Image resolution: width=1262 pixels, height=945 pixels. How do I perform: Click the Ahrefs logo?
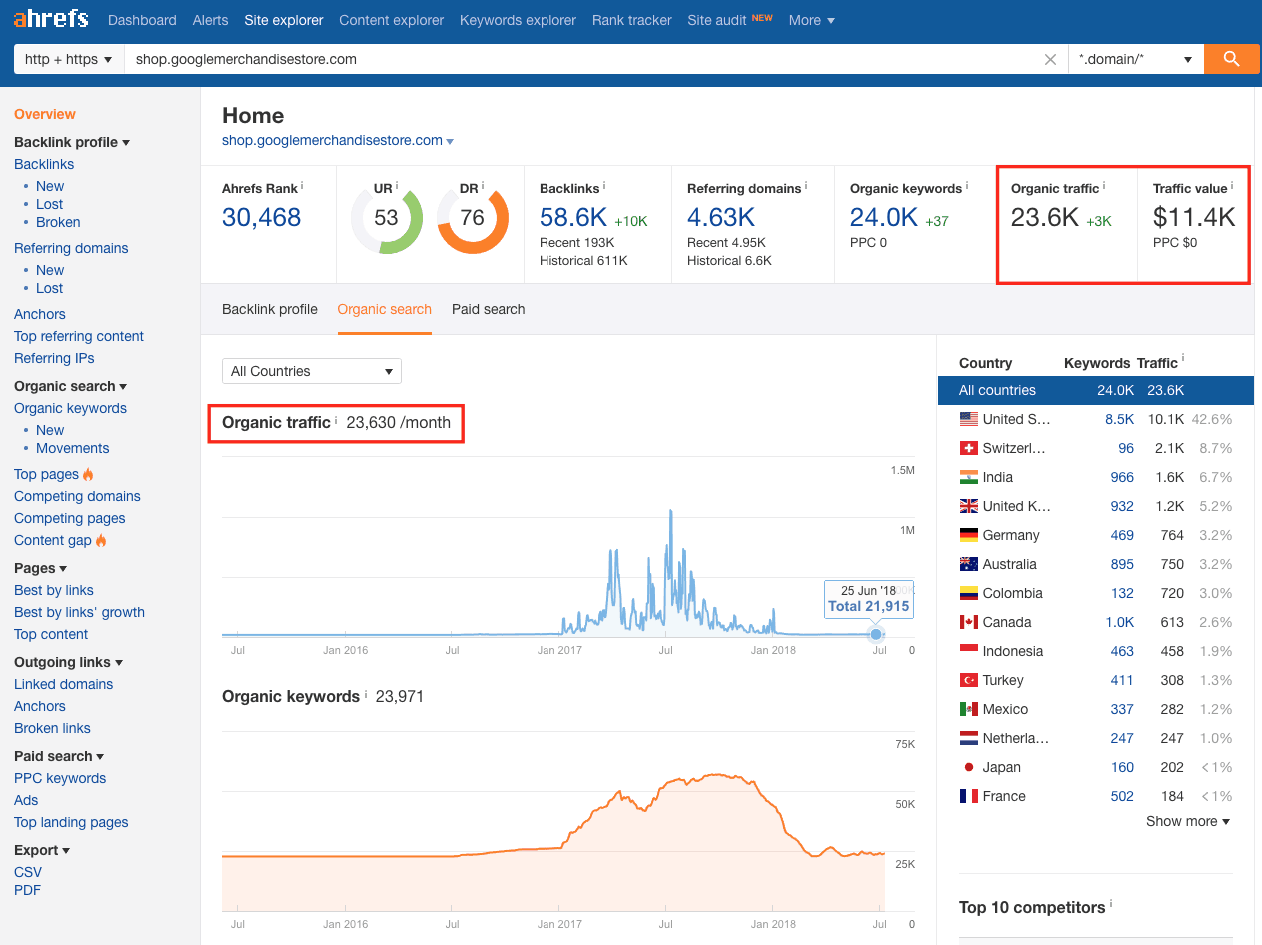click(x=51, y=20)
